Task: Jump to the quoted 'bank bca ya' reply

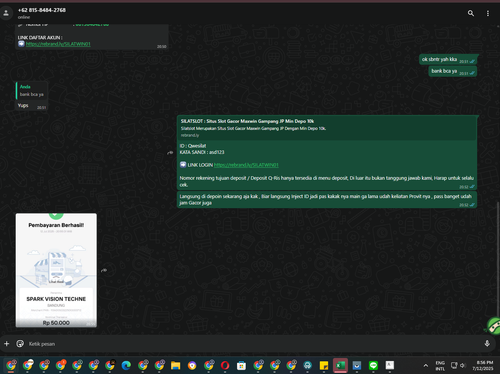Action: pyautogui.click(x=32, y=91)
